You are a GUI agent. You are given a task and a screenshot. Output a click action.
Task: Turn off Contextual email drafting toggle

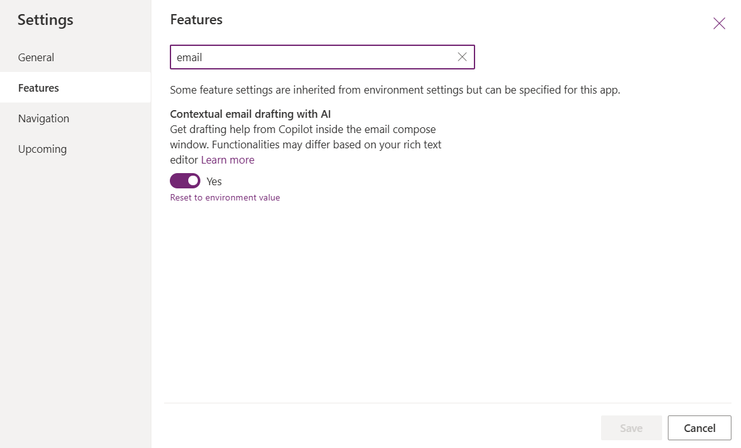(185, 181)
